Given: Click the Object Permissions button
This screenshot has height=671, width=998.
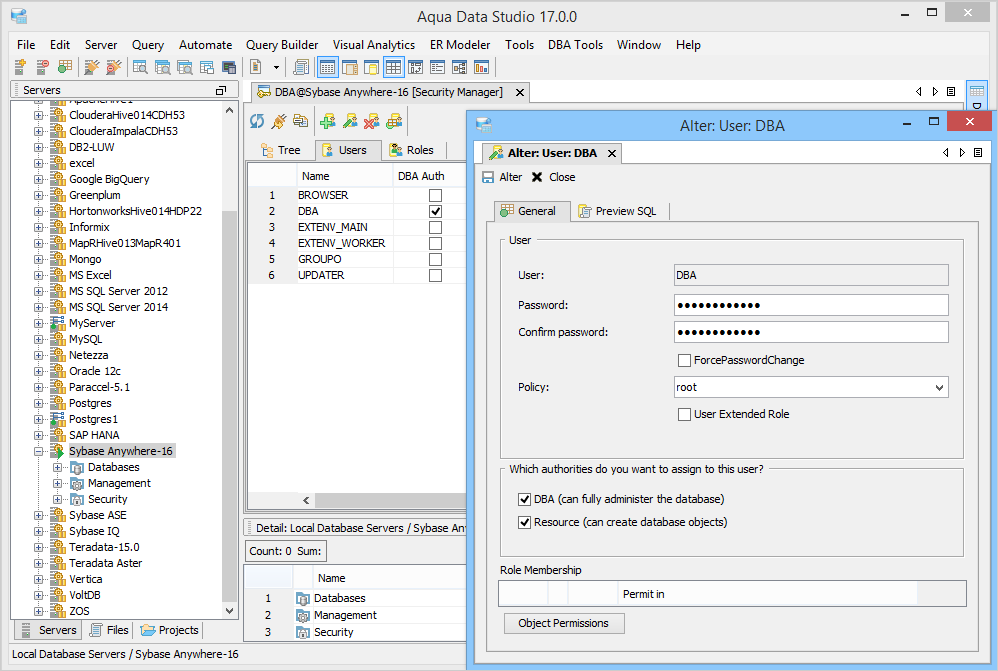Looking at the screenshot, I should [563, 623].
